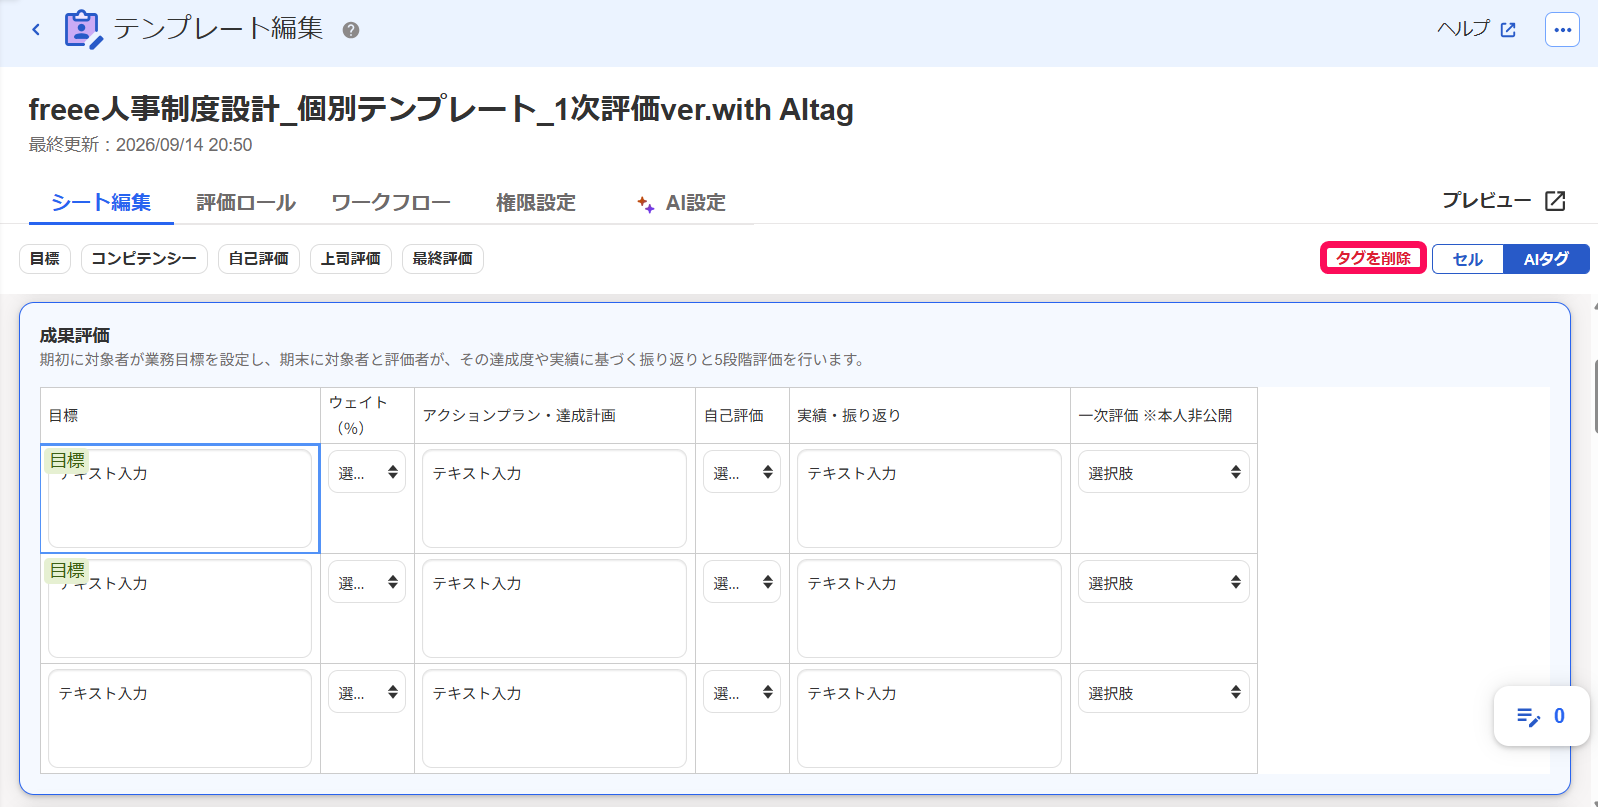Click the second row 実績・振り返り text input
This screenshot has height=807, width=1598.
(930, 609)
